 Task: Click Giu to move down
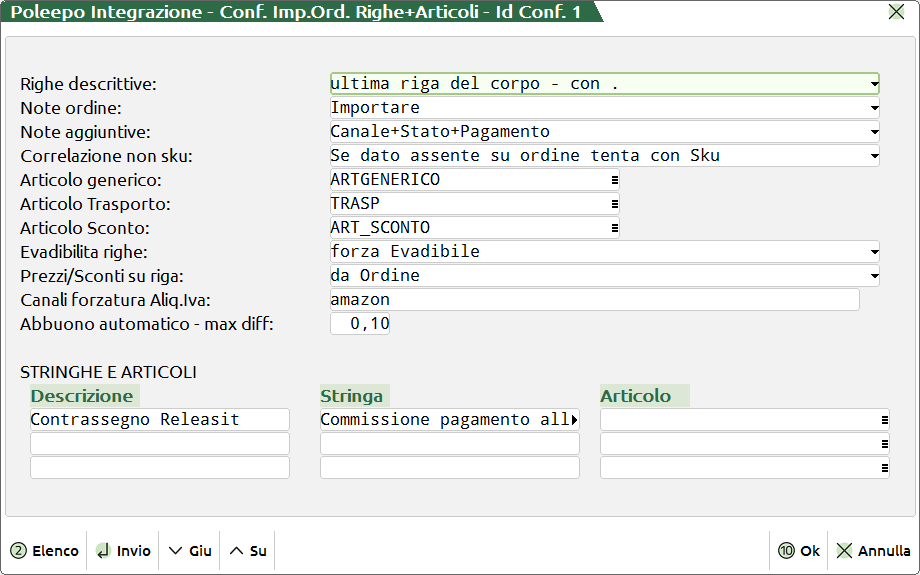click(190, 551)
